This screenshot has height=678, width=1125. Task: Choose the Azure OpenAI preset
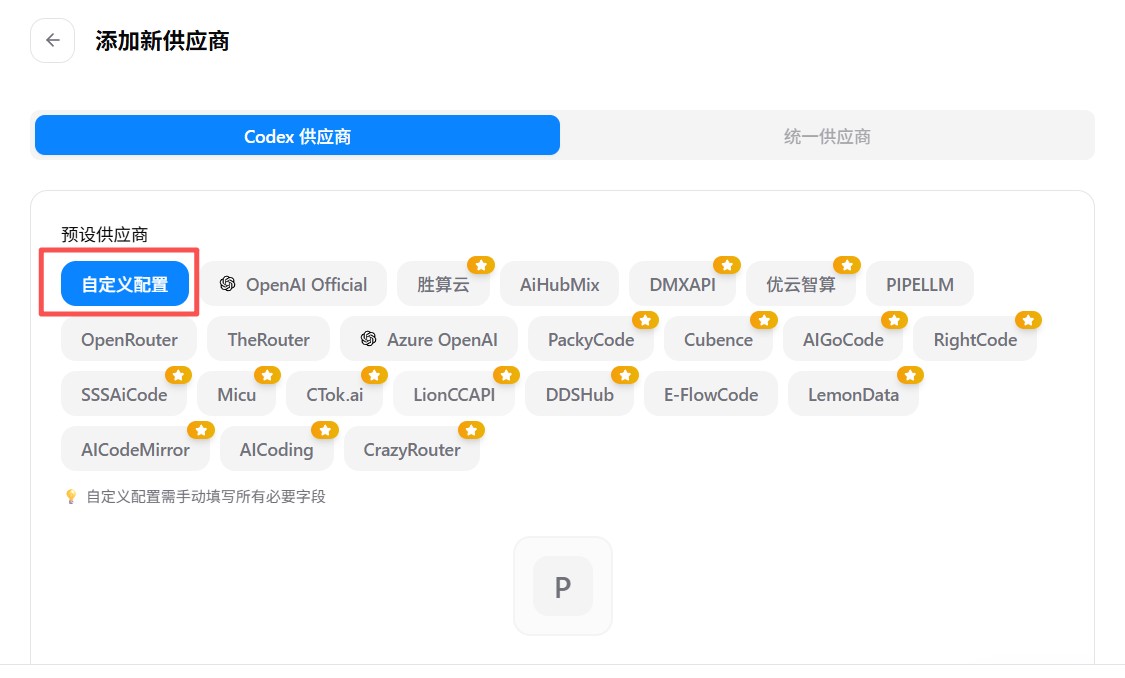[429, 339]
